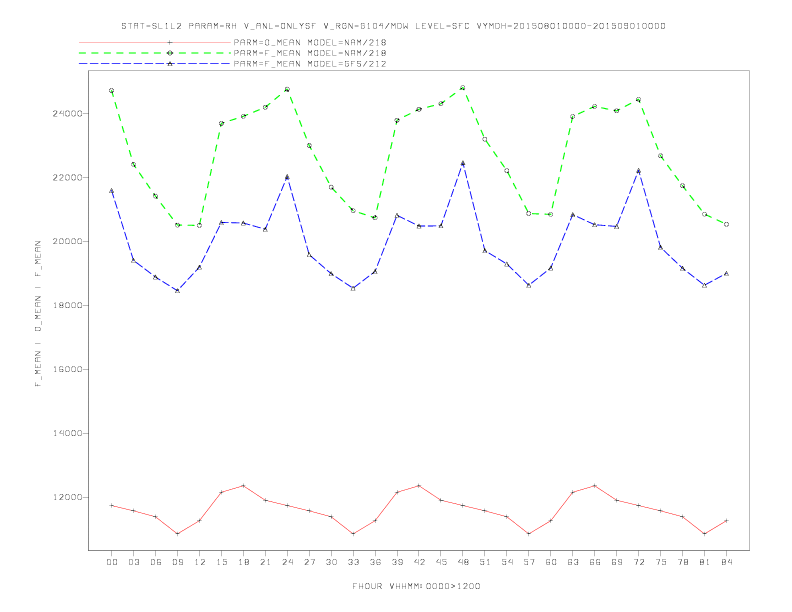Click x-axis tick label 48
The width and height of the screenshot is (792, 612).
tap(463, 562)
